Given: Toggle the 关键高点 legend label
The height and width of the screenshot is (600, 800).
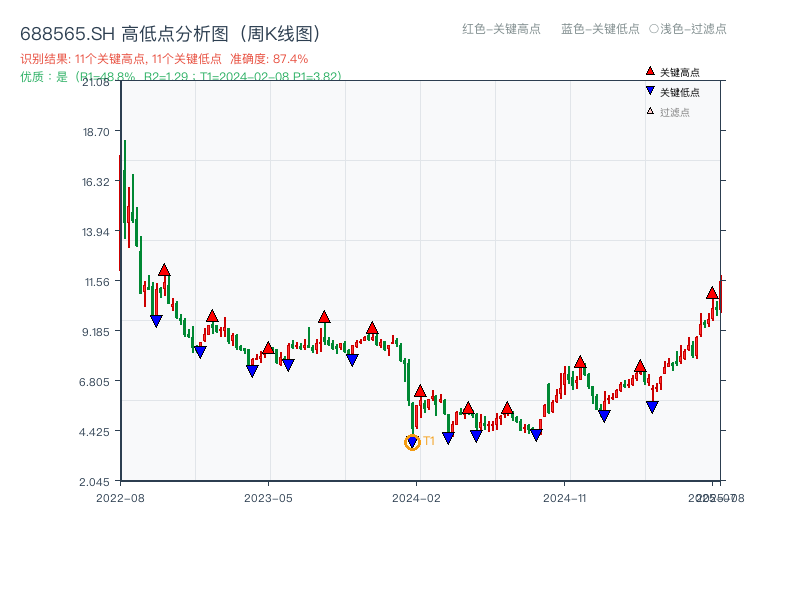Looking at the screenshot, I should 680,72.
